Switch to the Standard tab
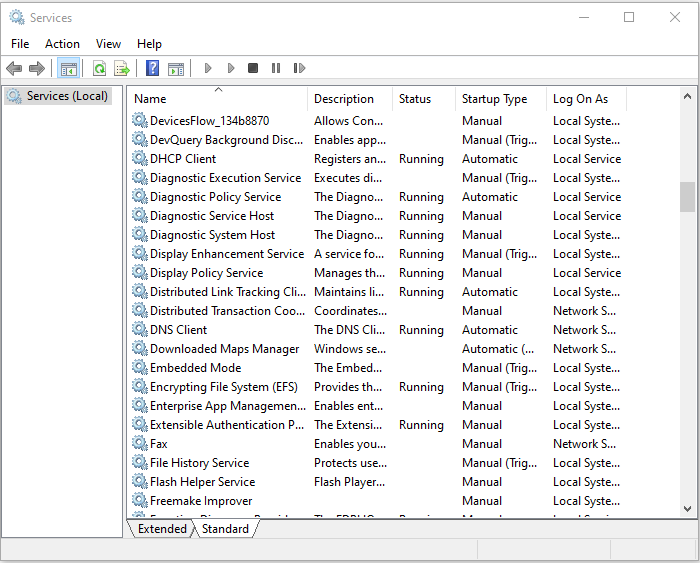 click(225, 529)
